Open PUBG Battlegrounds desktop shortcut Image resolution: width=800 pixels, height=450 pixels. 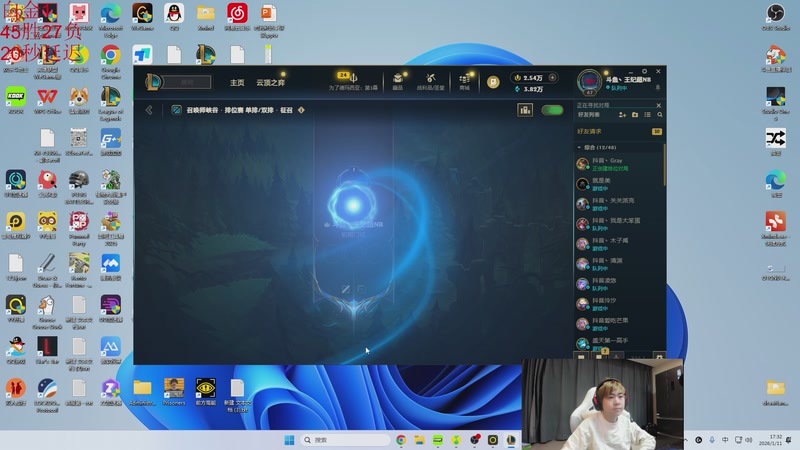(79, 187)
